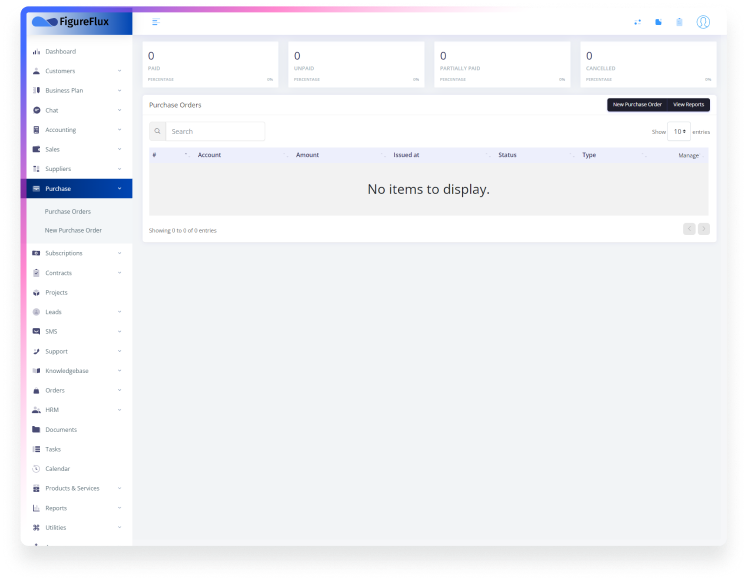Click the clipboard icon in header
Viewport: 747px width, 581px height.
[x=679, y=22]
